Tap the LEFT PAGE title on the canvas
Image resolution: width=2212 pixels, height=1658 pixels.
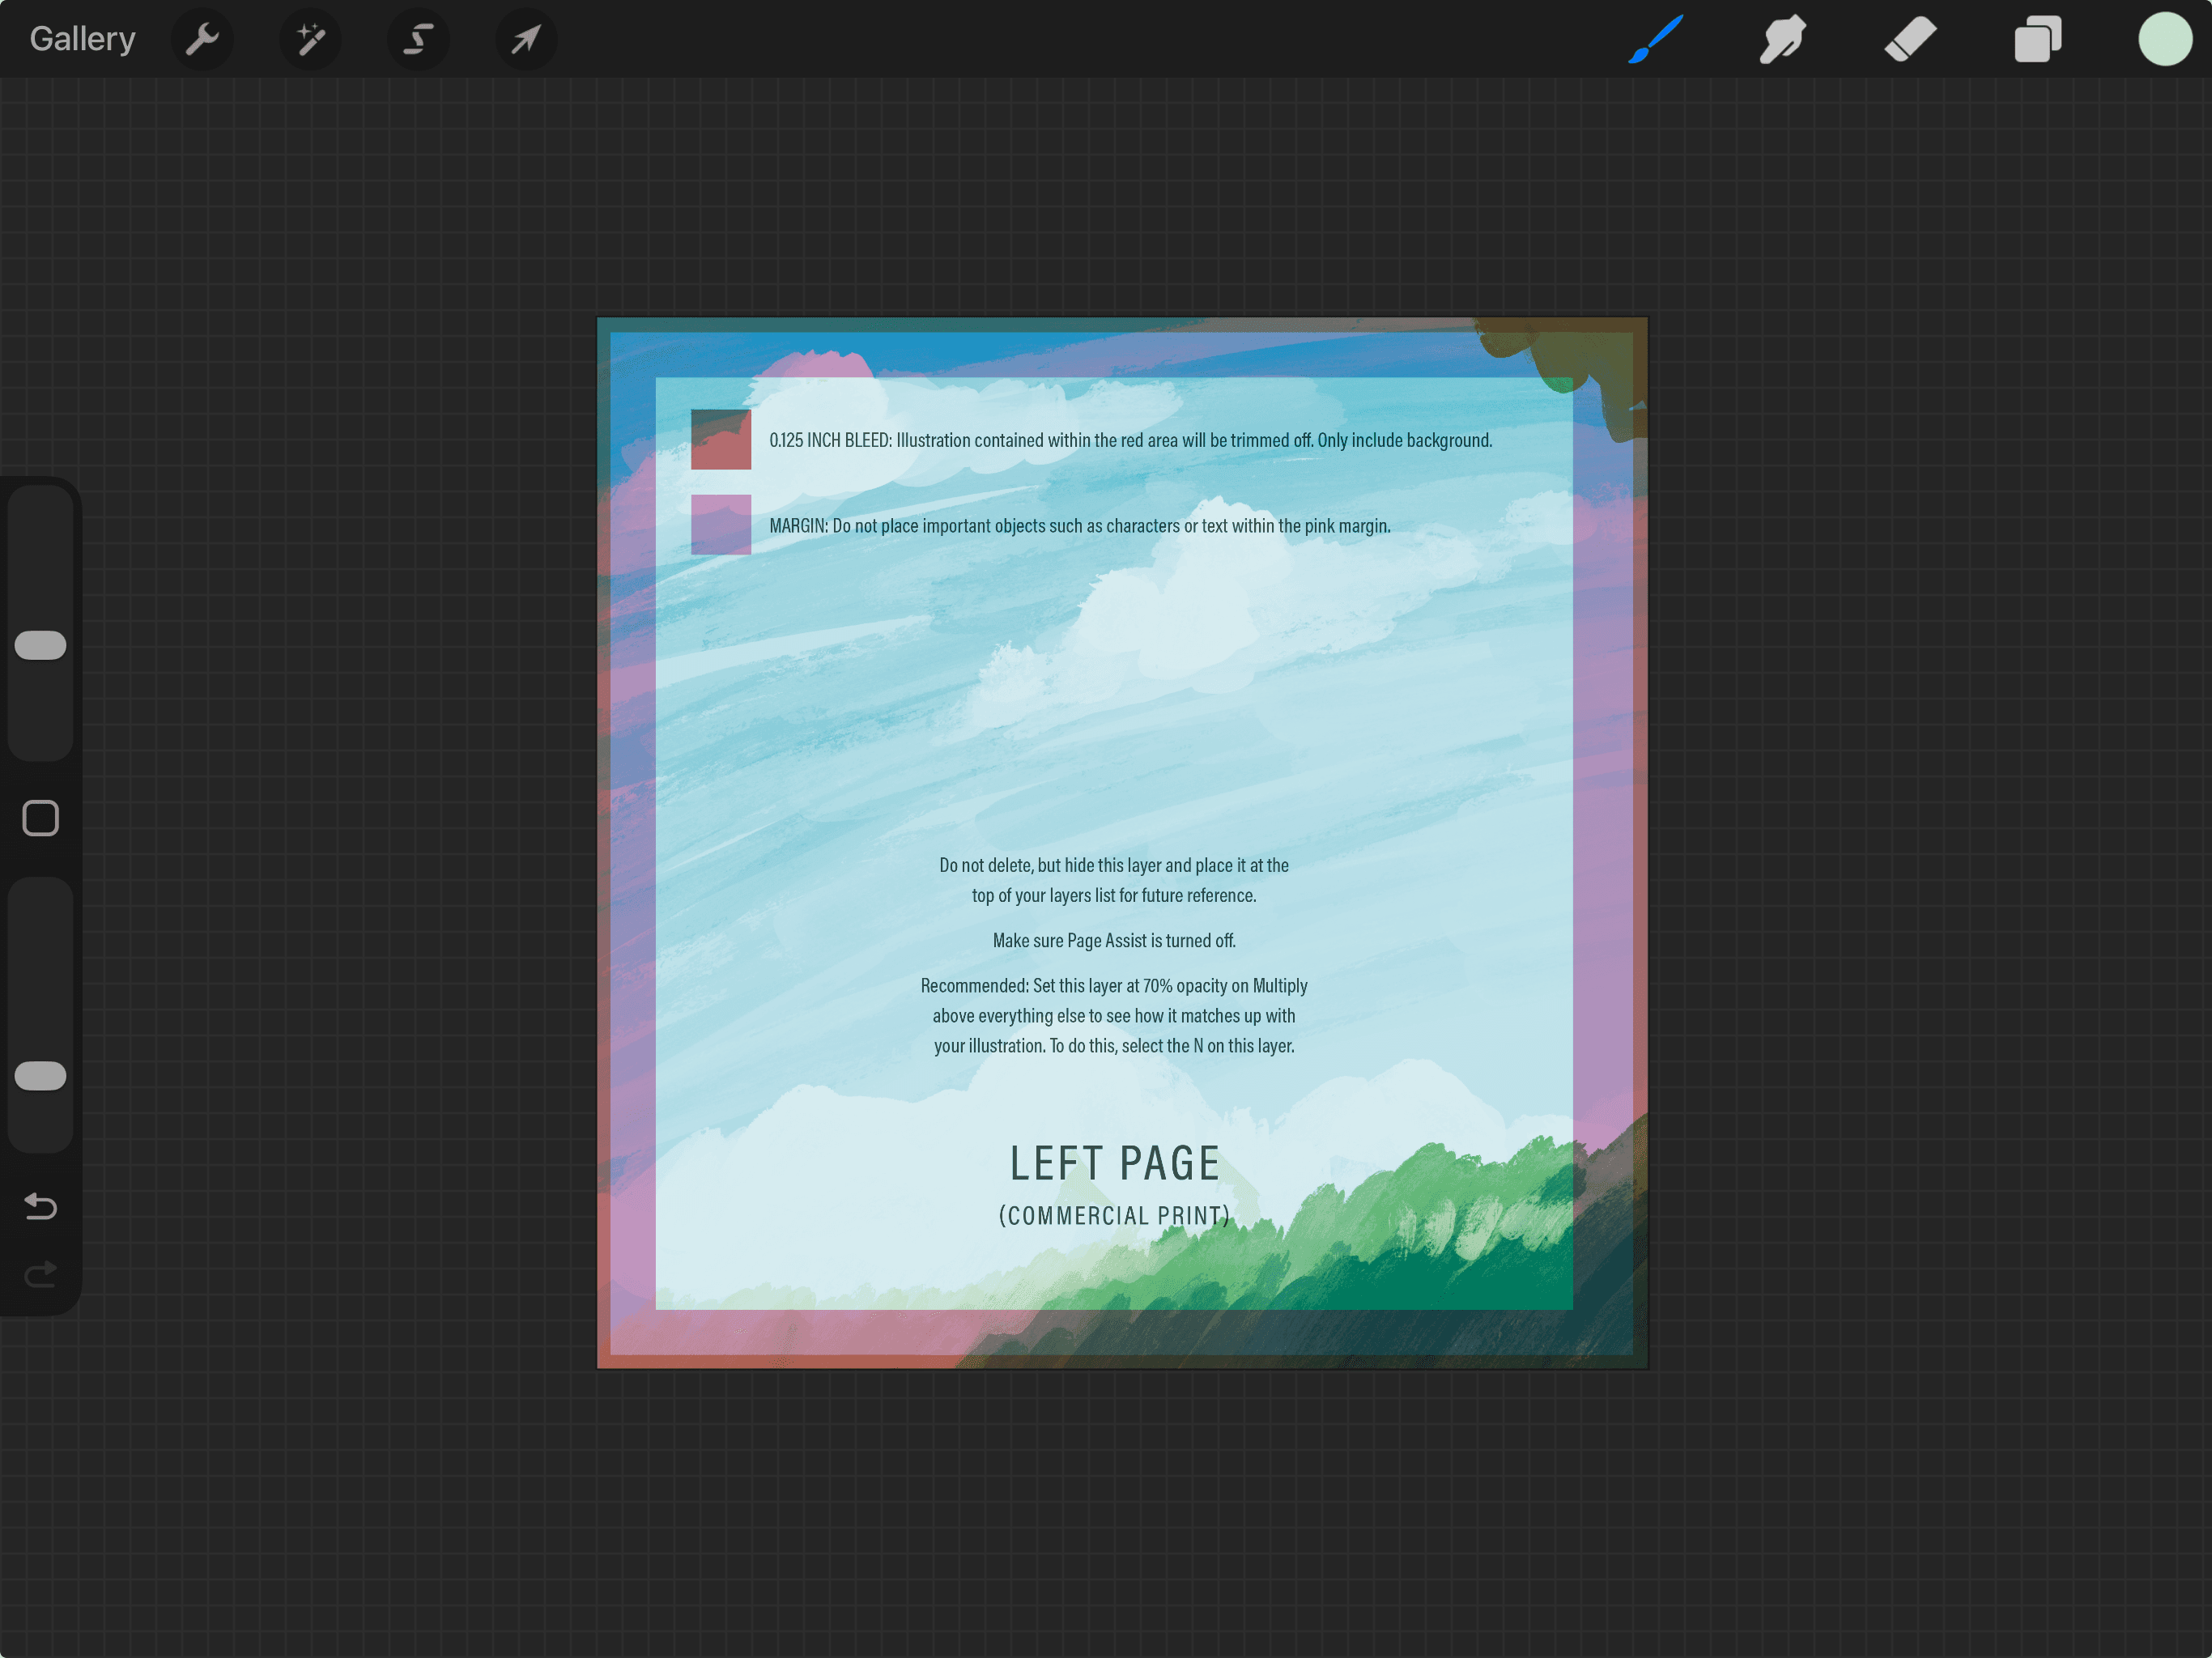[1114, 1162]
